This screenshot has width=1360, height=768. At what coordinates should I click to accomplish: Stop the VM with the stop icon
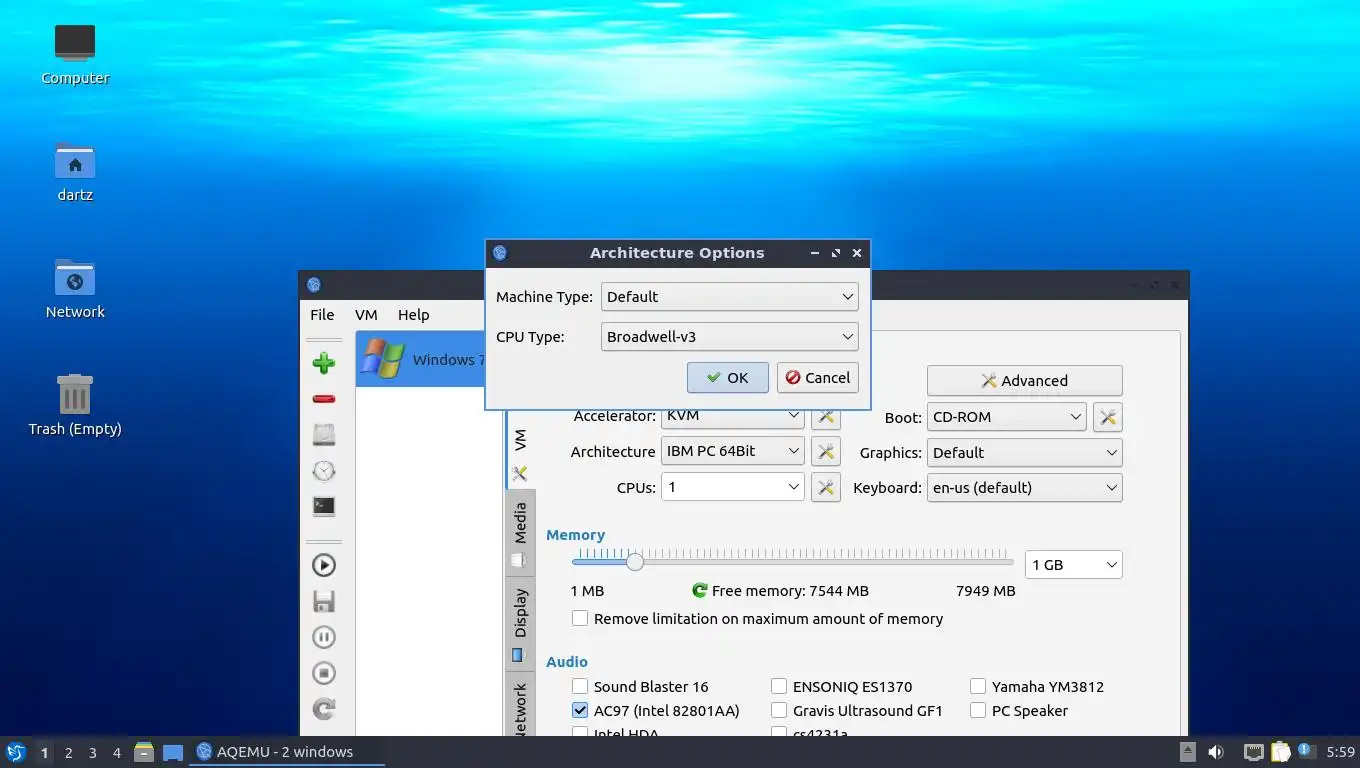click(323, 673)
